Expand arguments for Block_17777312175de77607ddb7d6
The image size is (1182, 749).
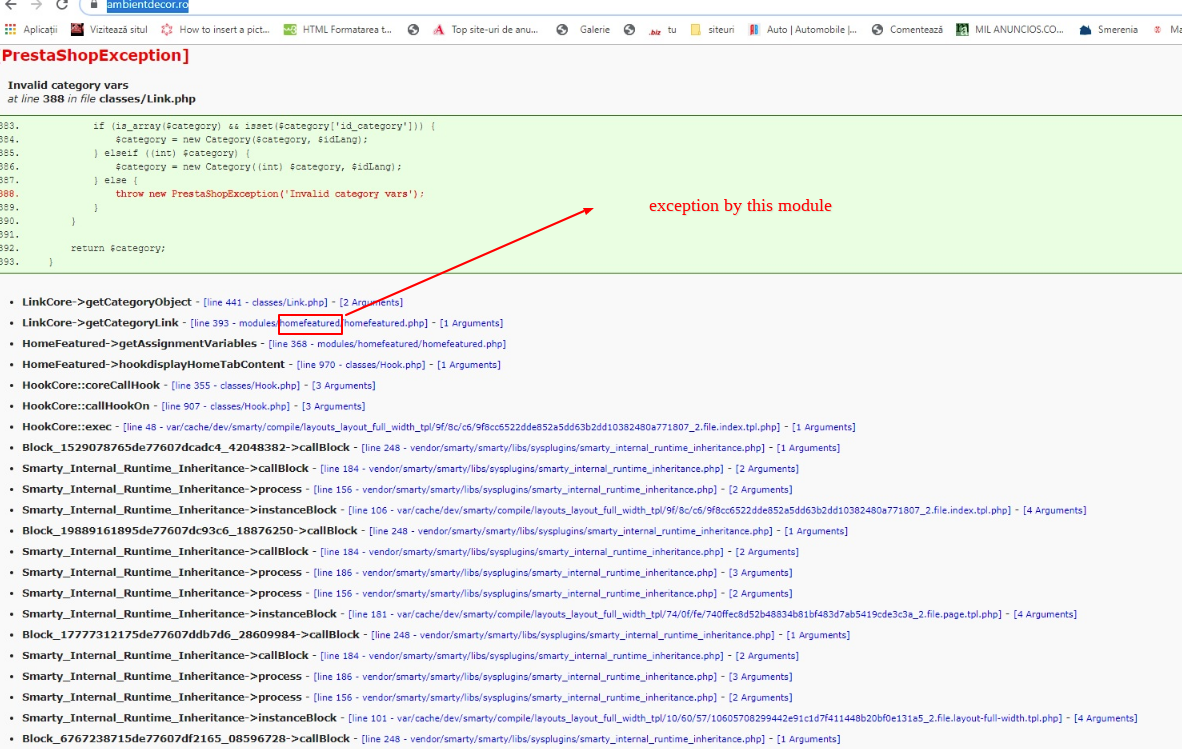point(819,635)
